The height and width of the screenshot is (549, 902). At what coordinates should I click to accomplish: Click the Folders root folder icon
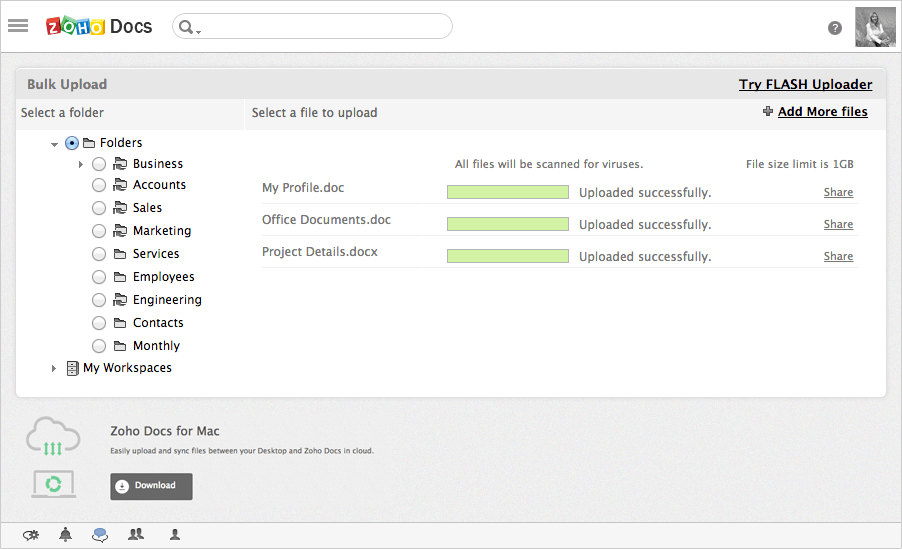pyautogui.click(x=89, y=142)
